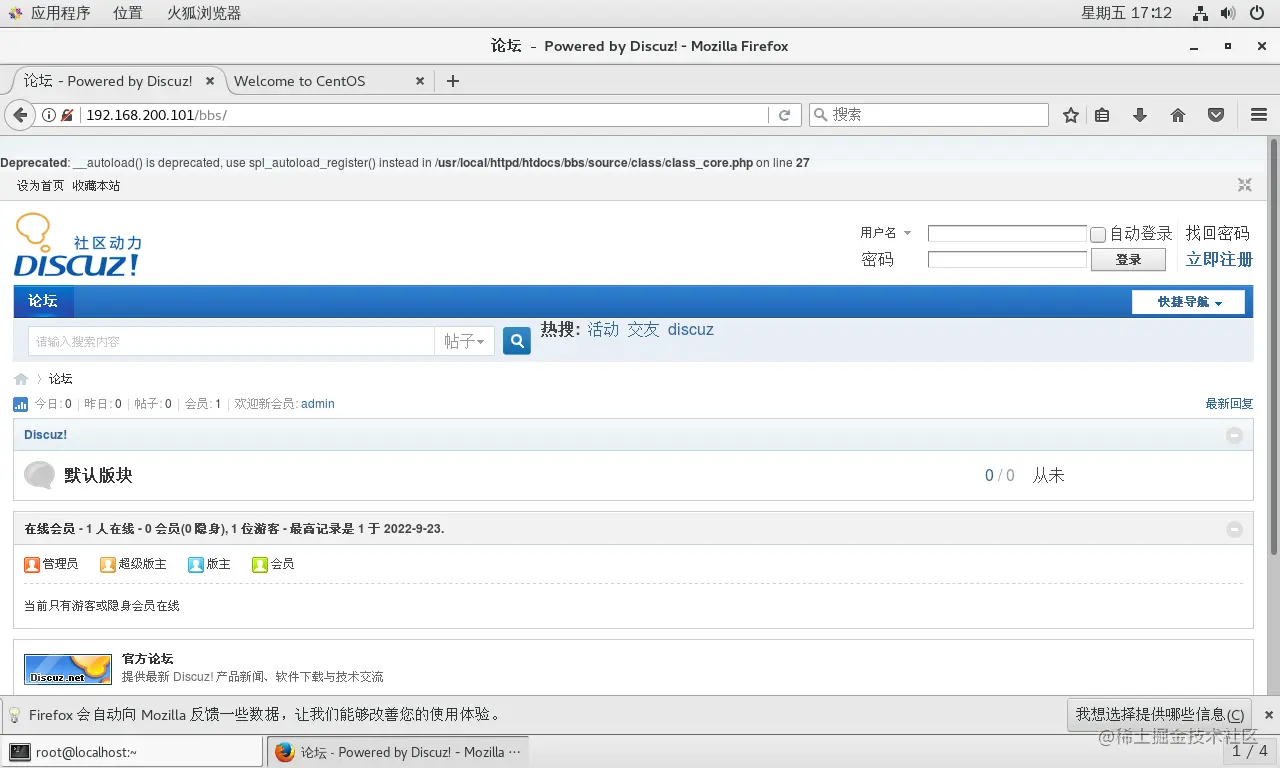Open the downloads arrow icon
Image resolution: width=1280 pixels, height=768 pixels.
(1140, 115)
